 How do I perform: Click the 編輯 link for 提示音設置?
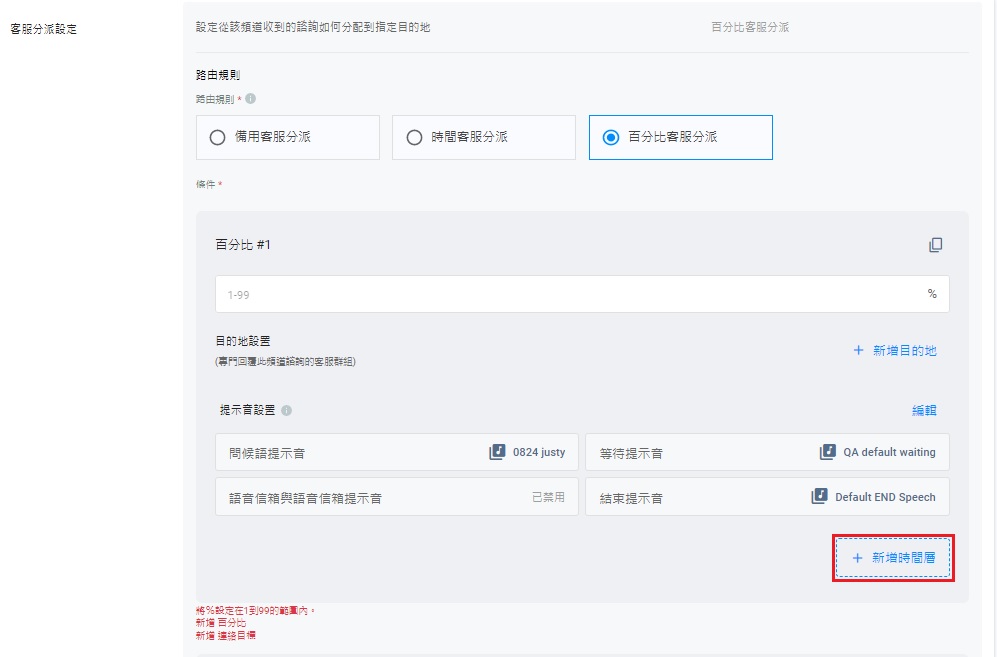[925, 410]
